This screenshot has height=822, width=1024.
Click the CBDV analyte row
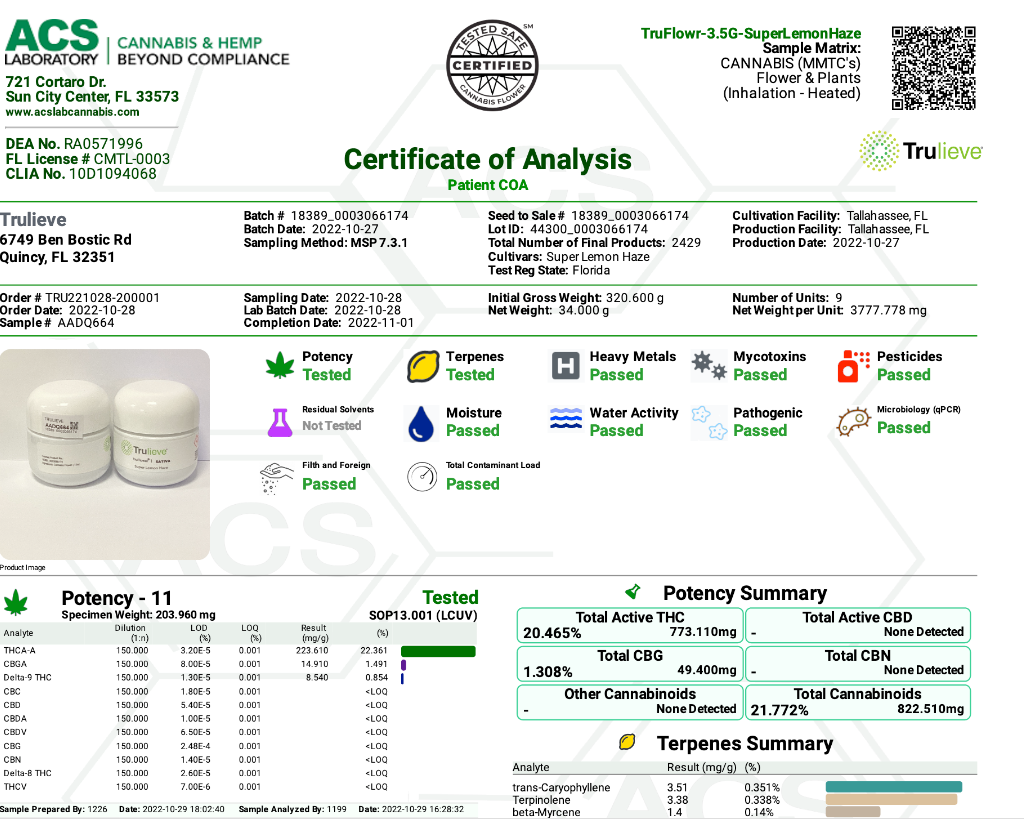click(238, 732)
